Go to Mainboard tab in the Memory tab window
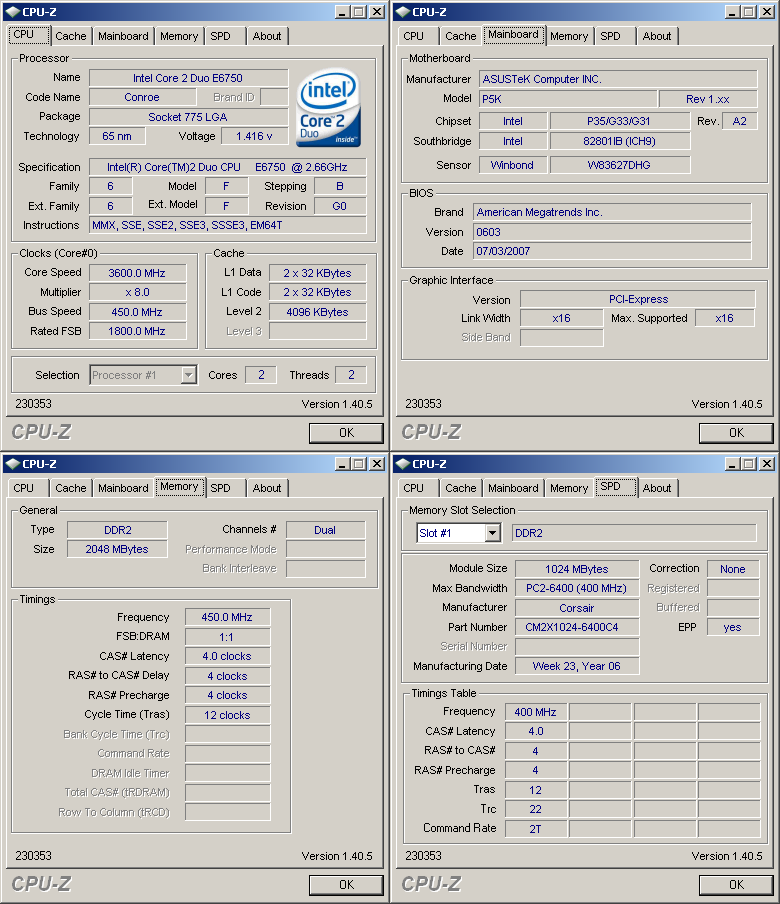 (123, 488)
